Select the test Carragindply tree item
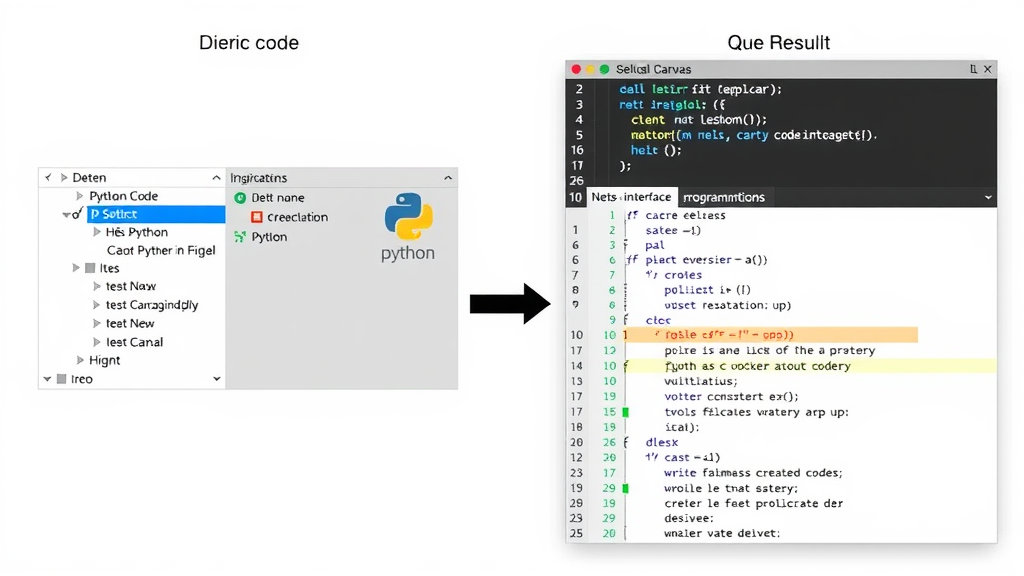This screenshot has width=1024, height=576. (x=152, y=305)
